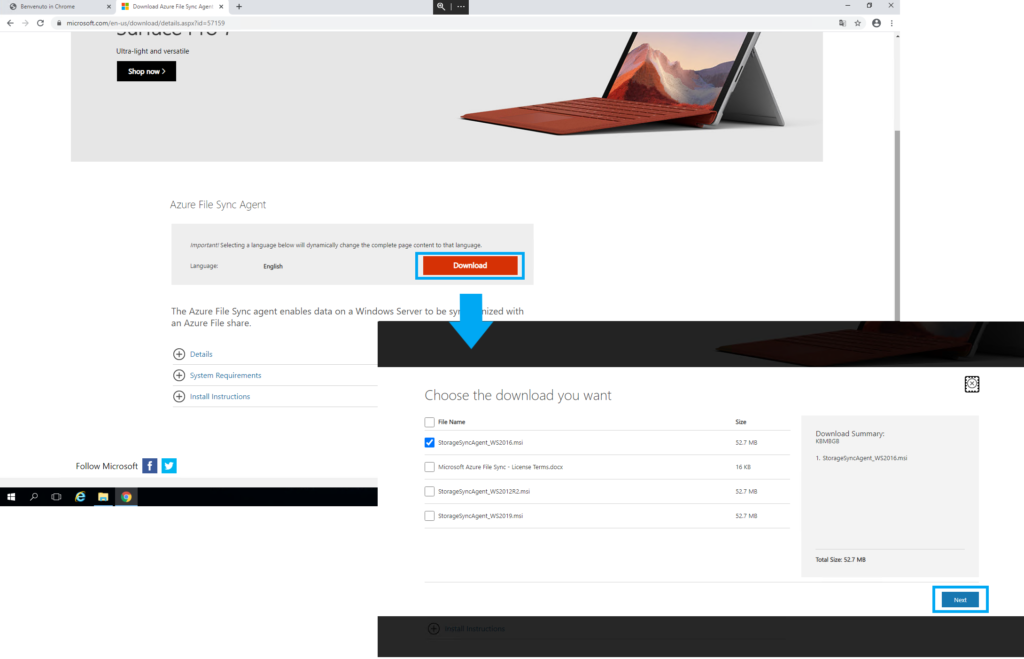Viewport: 1024px width, 659px height.
Task: Open Windows taskbar search
Action: (34, 497)
